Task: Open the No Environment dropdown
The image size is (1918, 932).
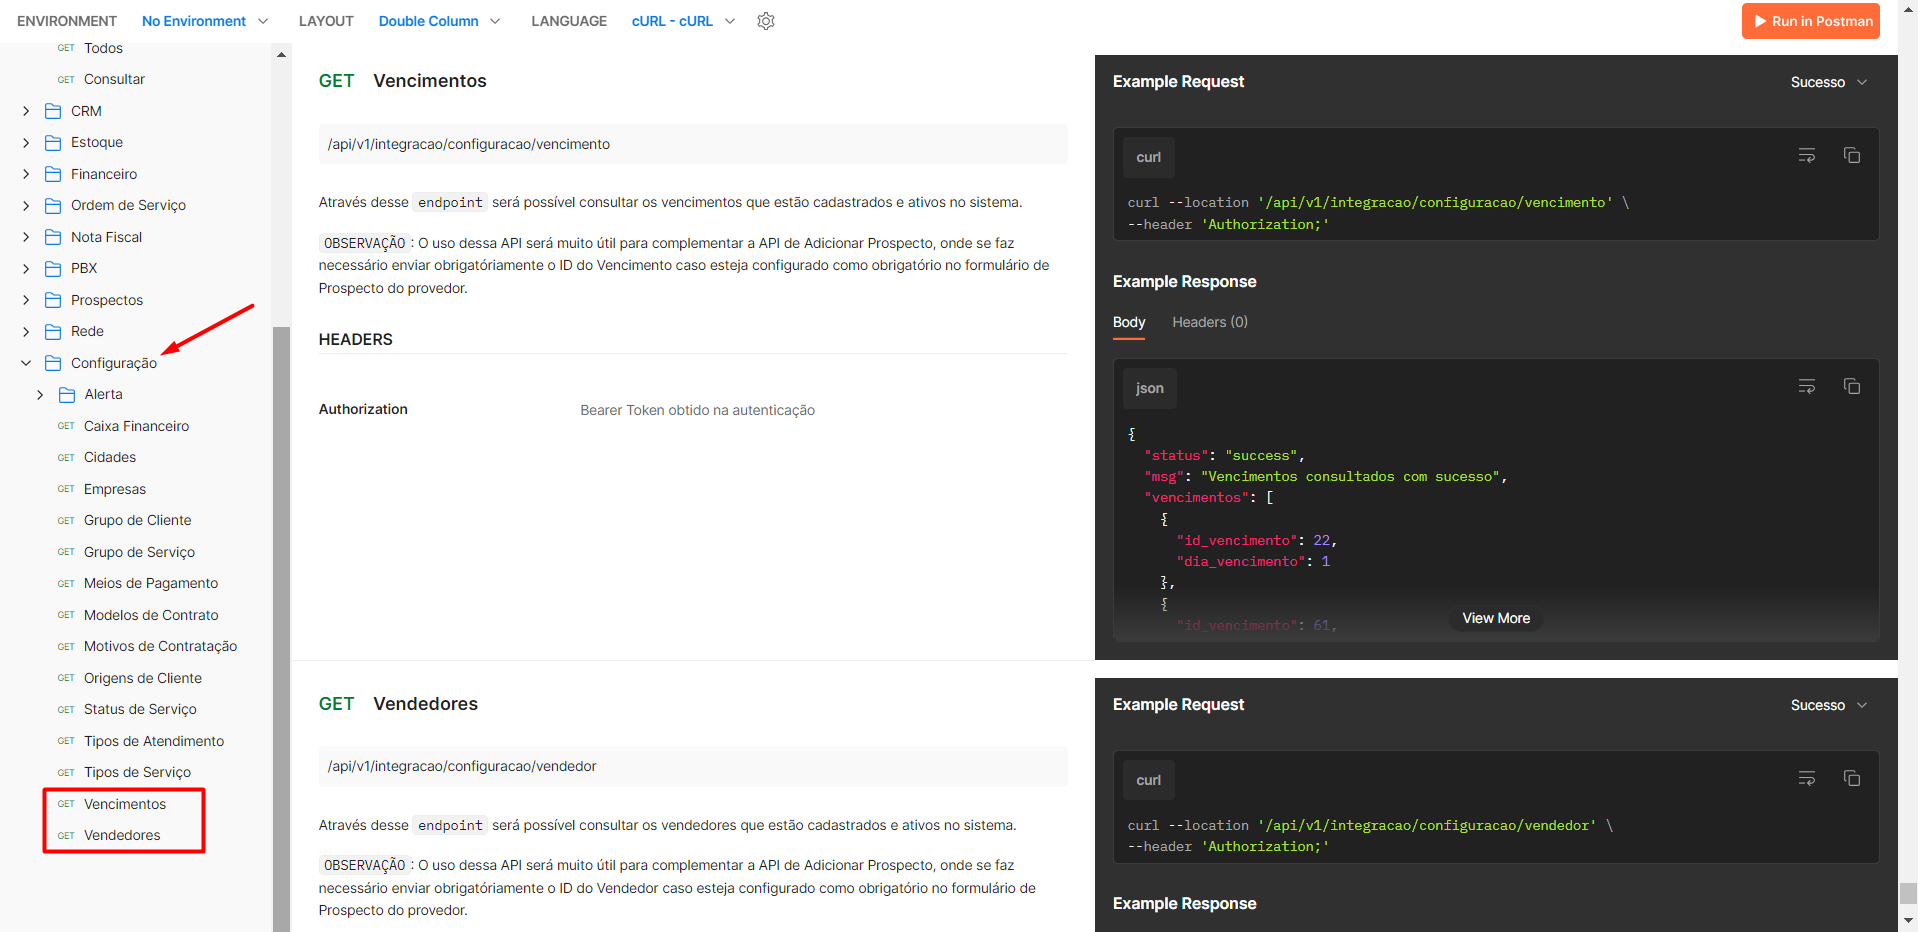Action: 205,21
